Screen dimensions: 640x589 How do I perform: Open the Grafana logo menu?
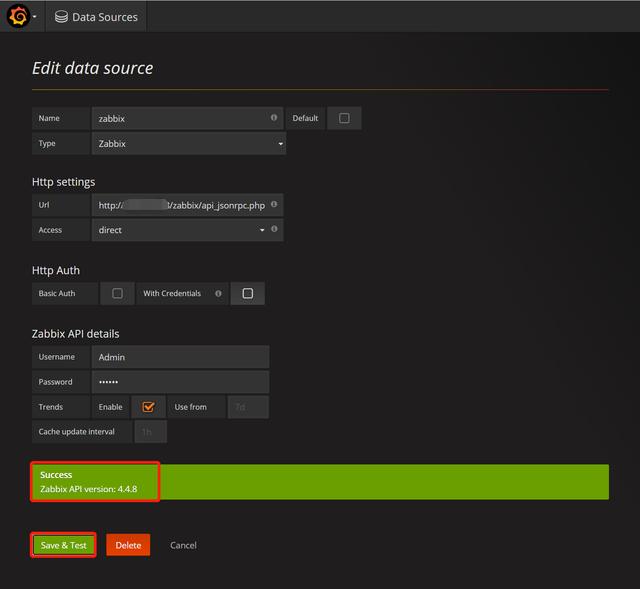18,16
